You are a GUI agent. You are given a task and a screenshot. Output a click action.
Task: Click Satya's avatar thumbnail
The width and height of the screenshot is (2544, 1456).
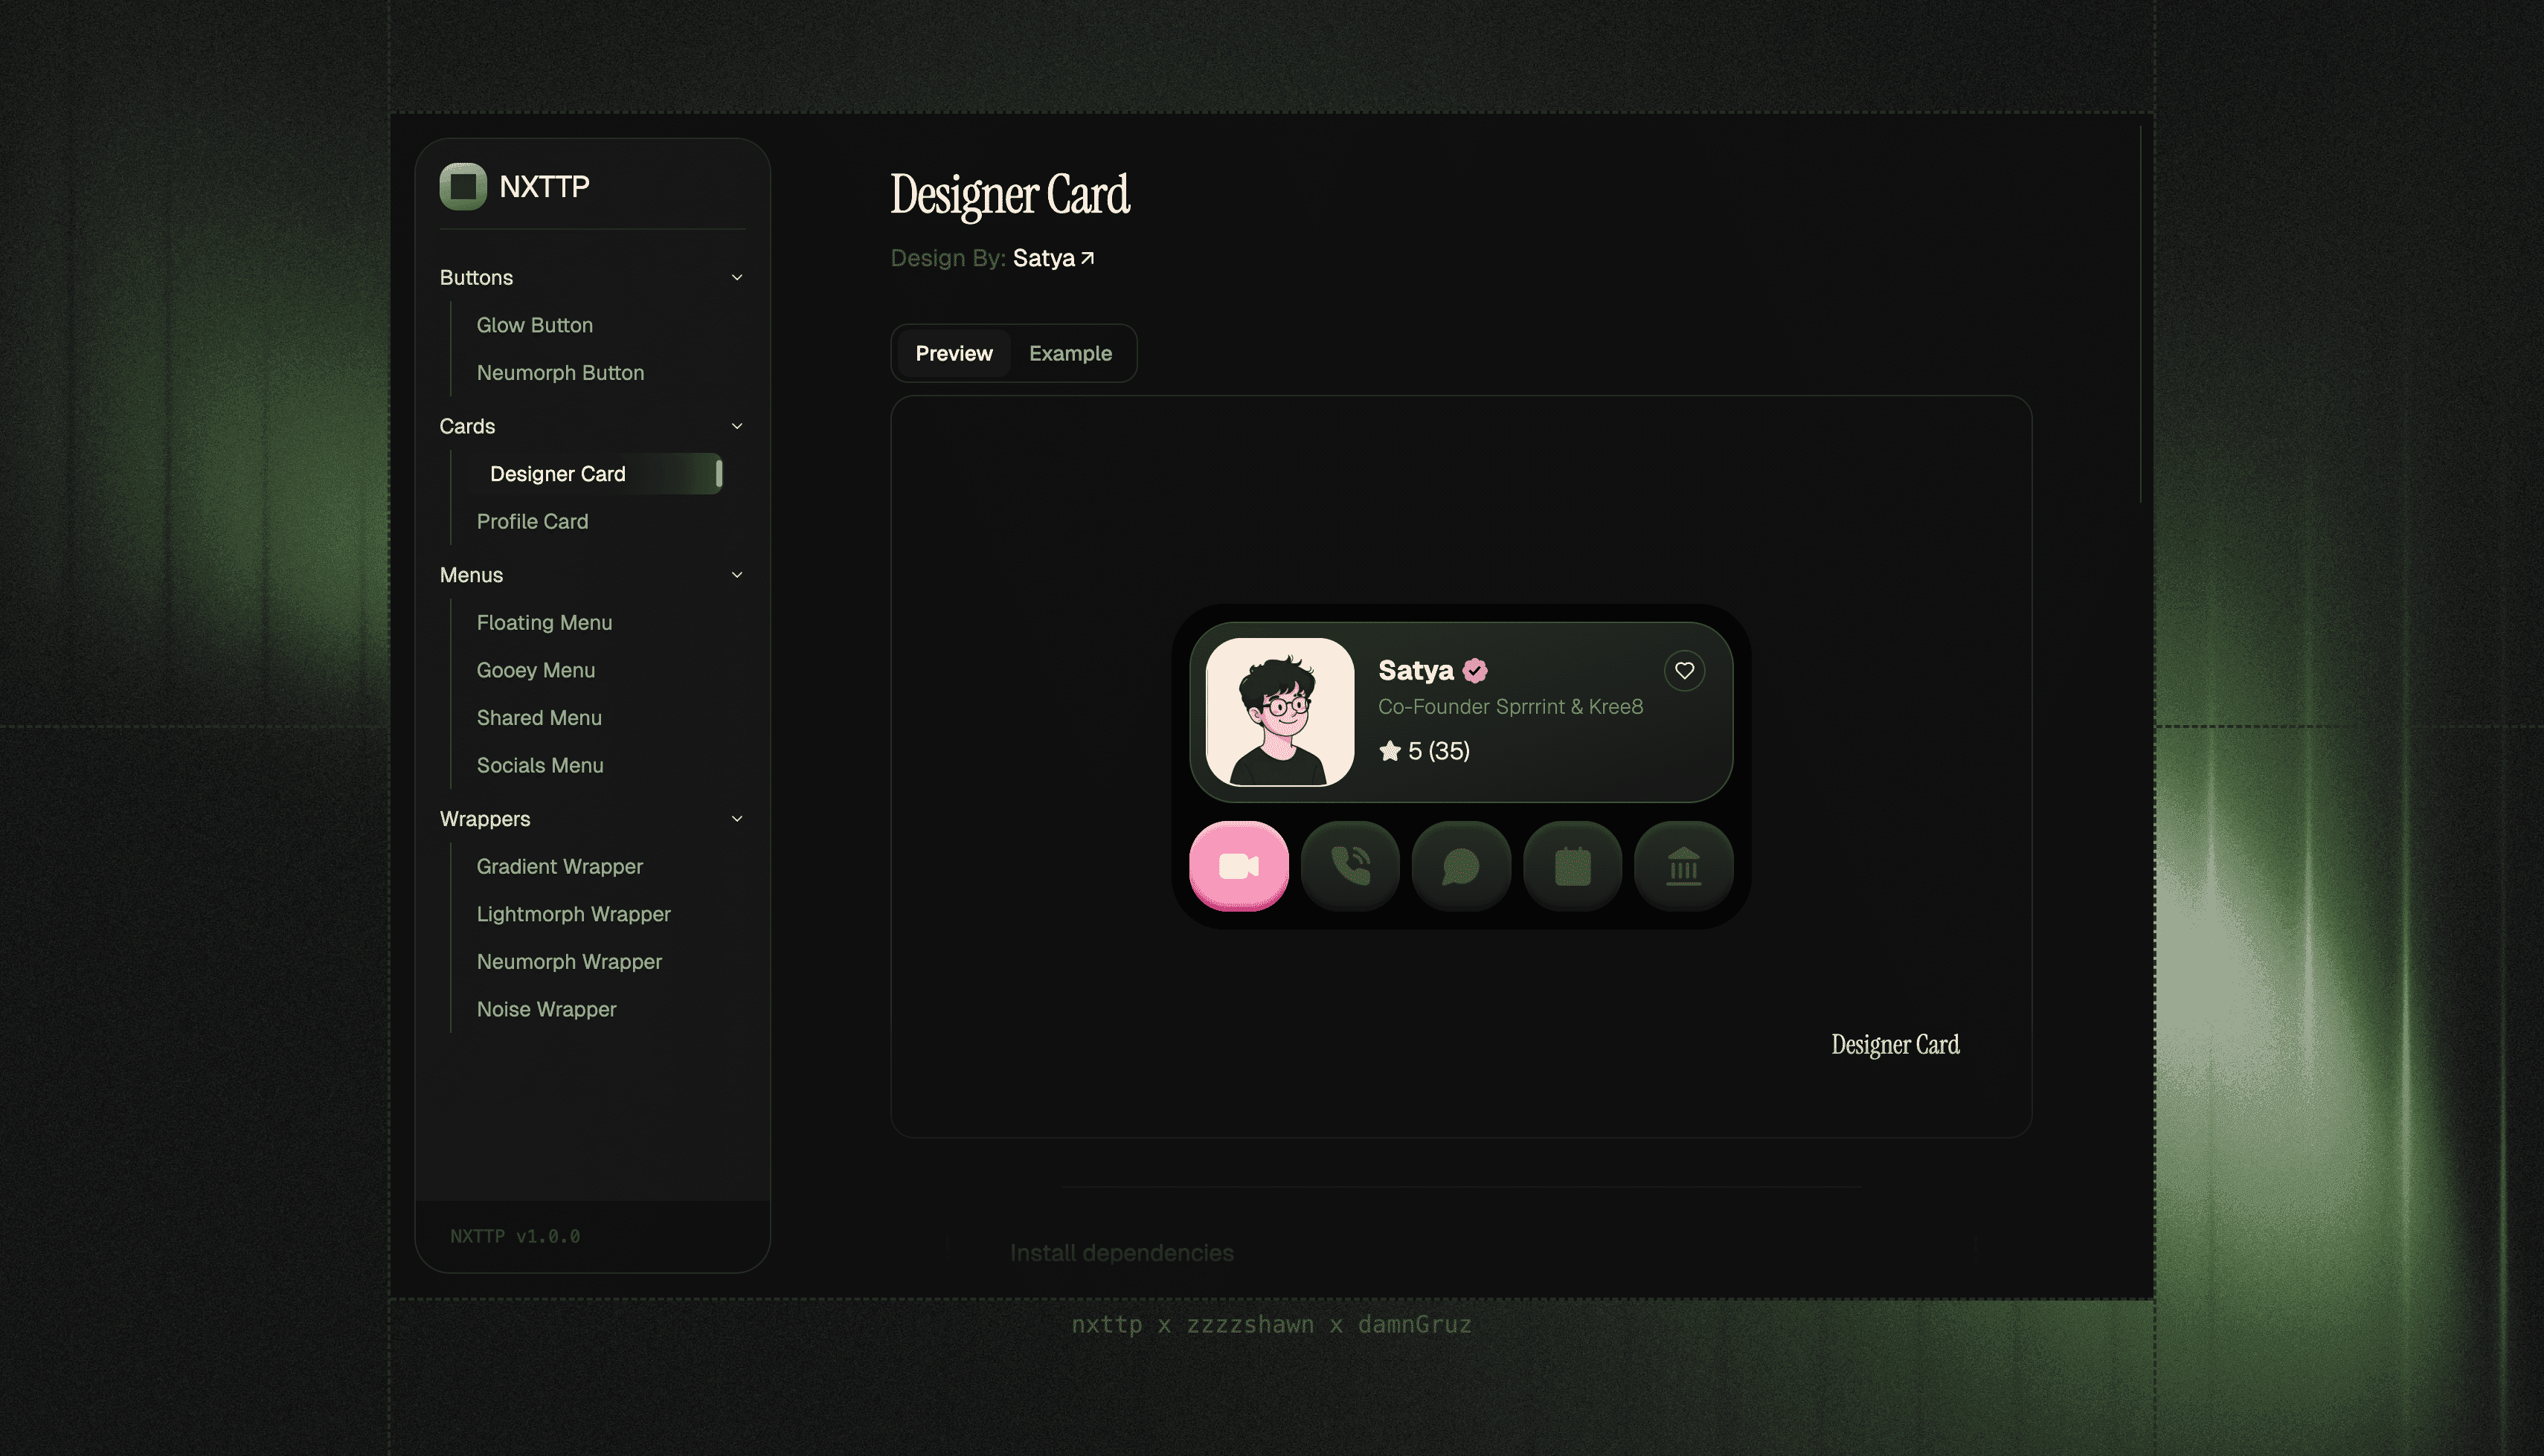[x=1279, y=712]
